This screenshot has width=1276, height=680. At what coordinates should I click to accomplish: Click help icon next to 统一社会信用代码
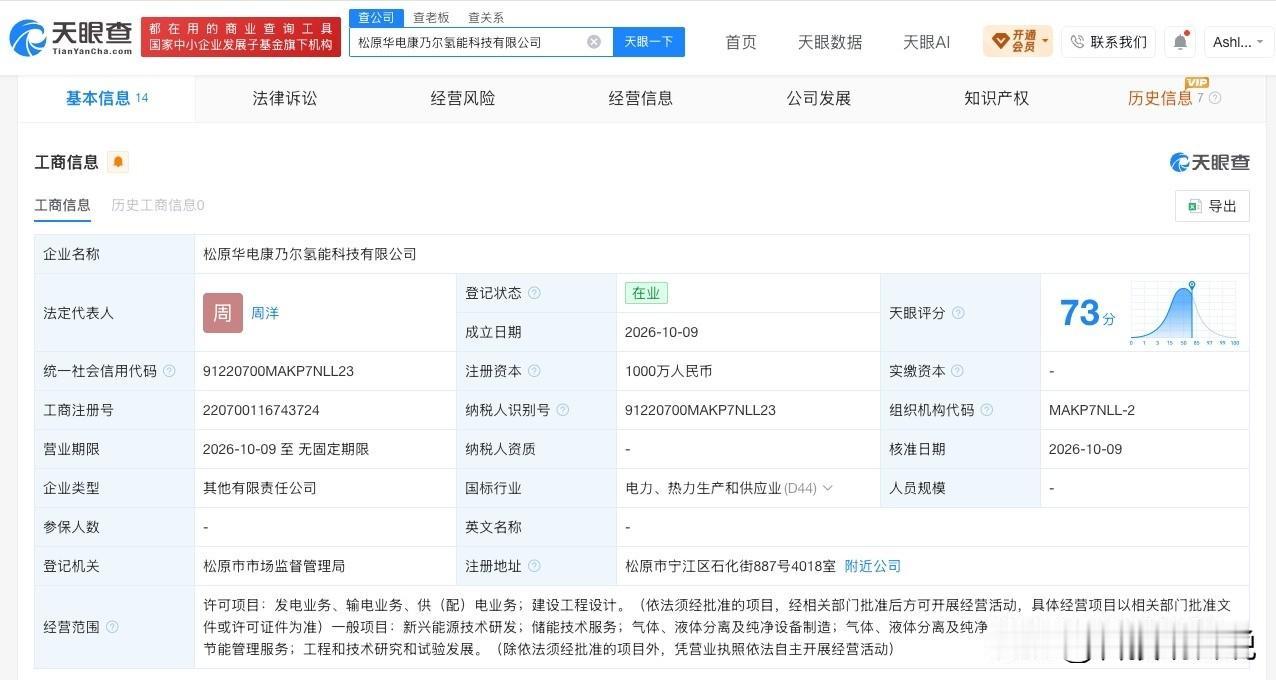pos(169,371)
